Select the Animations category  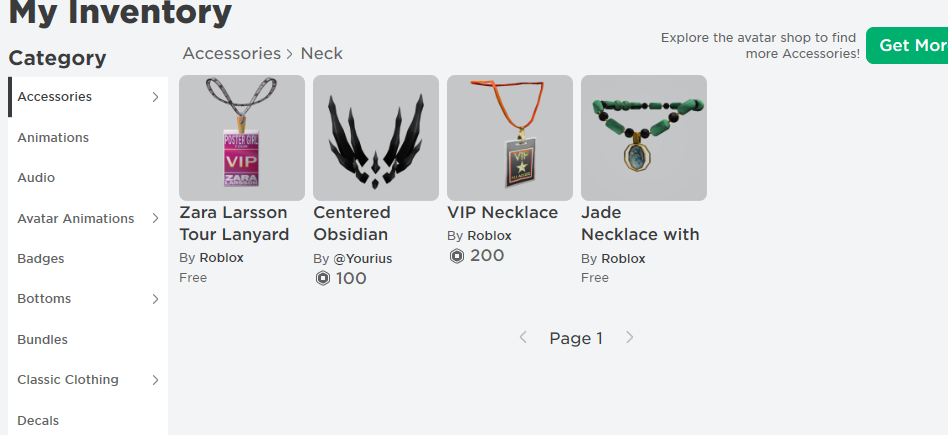53,138
